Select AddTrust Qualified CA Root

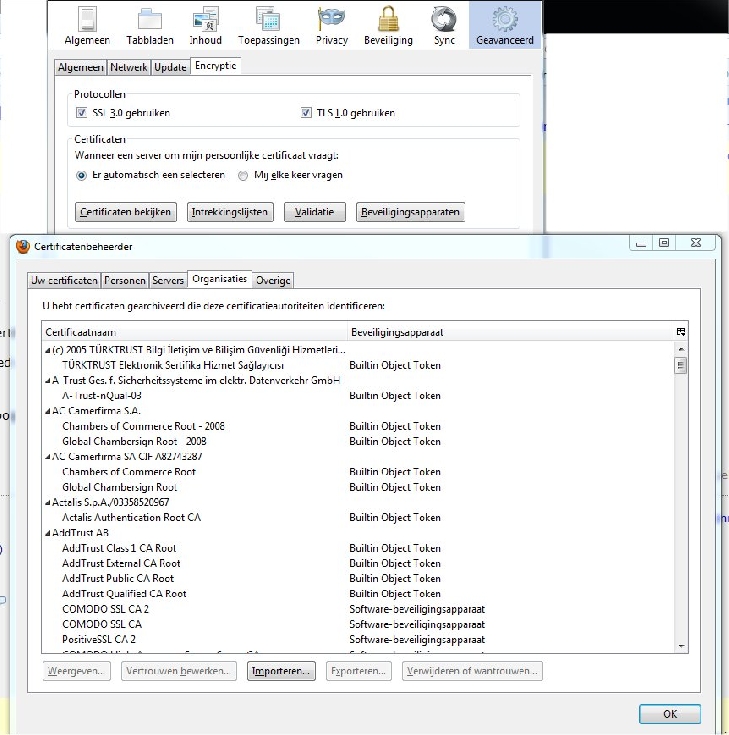(358, 594)
